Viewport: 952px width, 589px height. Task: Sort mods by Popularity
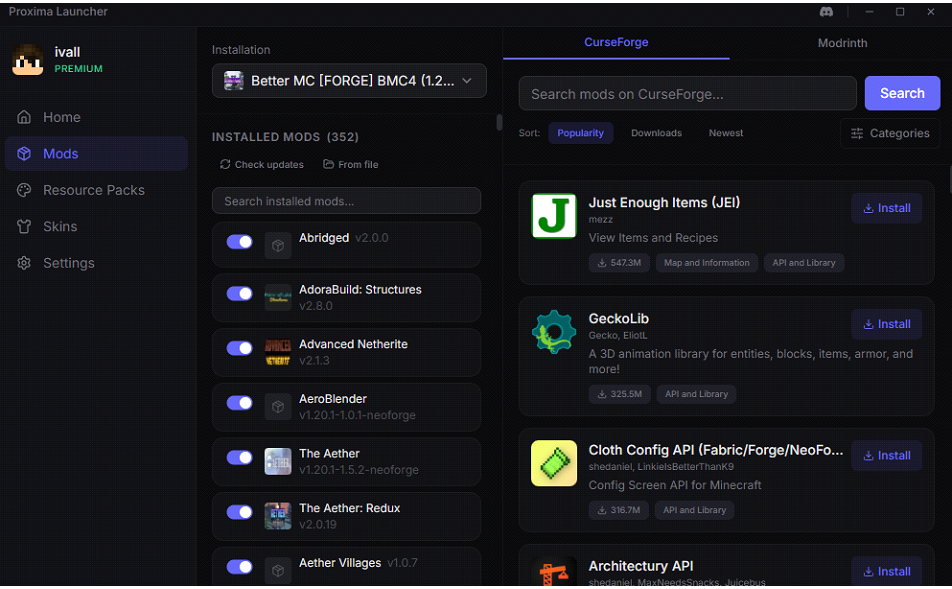click(580, 133)
